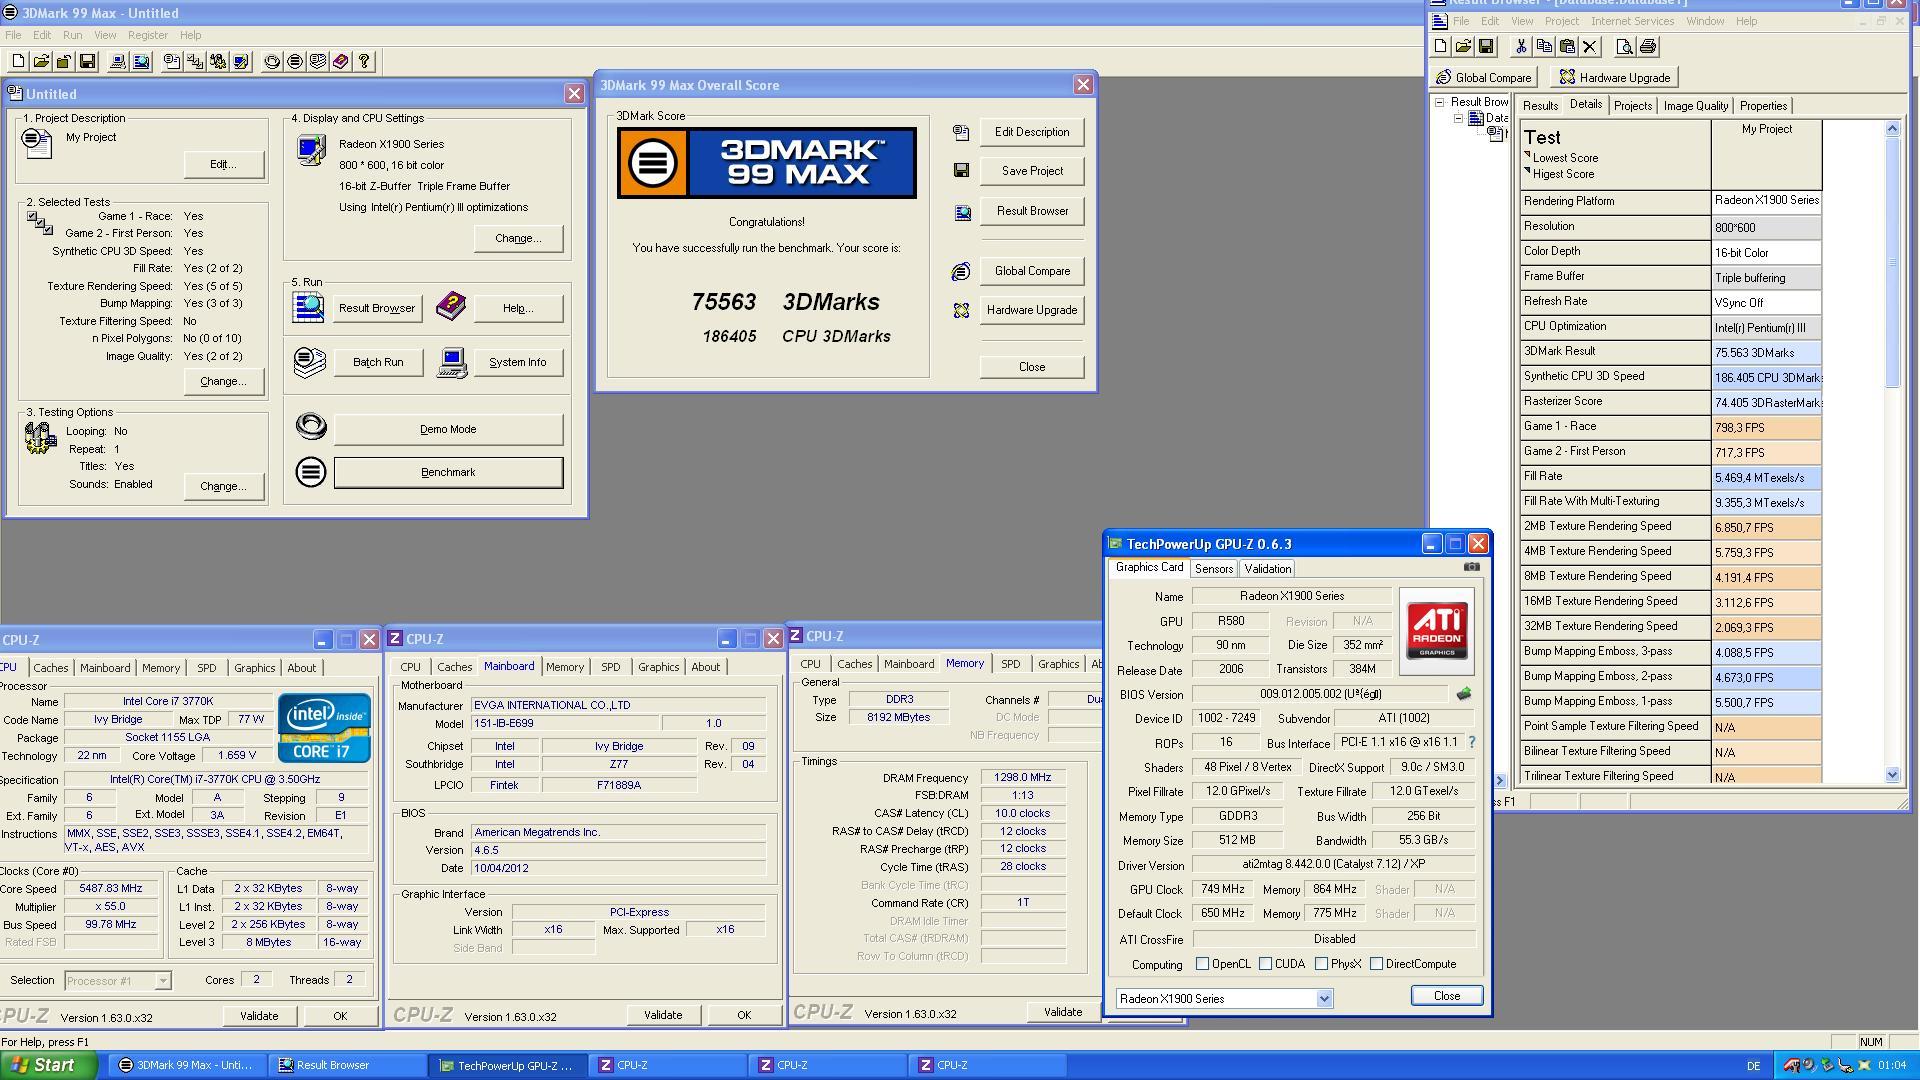This screenshot has width=1920, height=1080.
Task: Click System Info computer icon in 3DMark toolbar
Action: point(117,62)
